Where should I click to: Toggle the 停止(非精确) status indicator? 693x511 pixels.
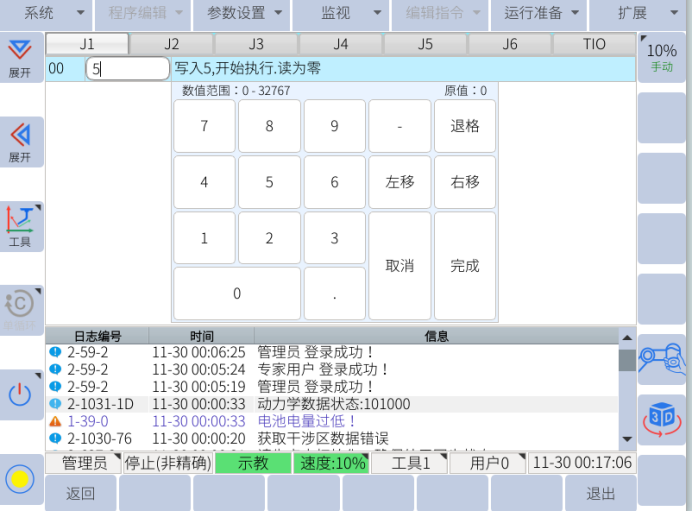click(167, 463)
